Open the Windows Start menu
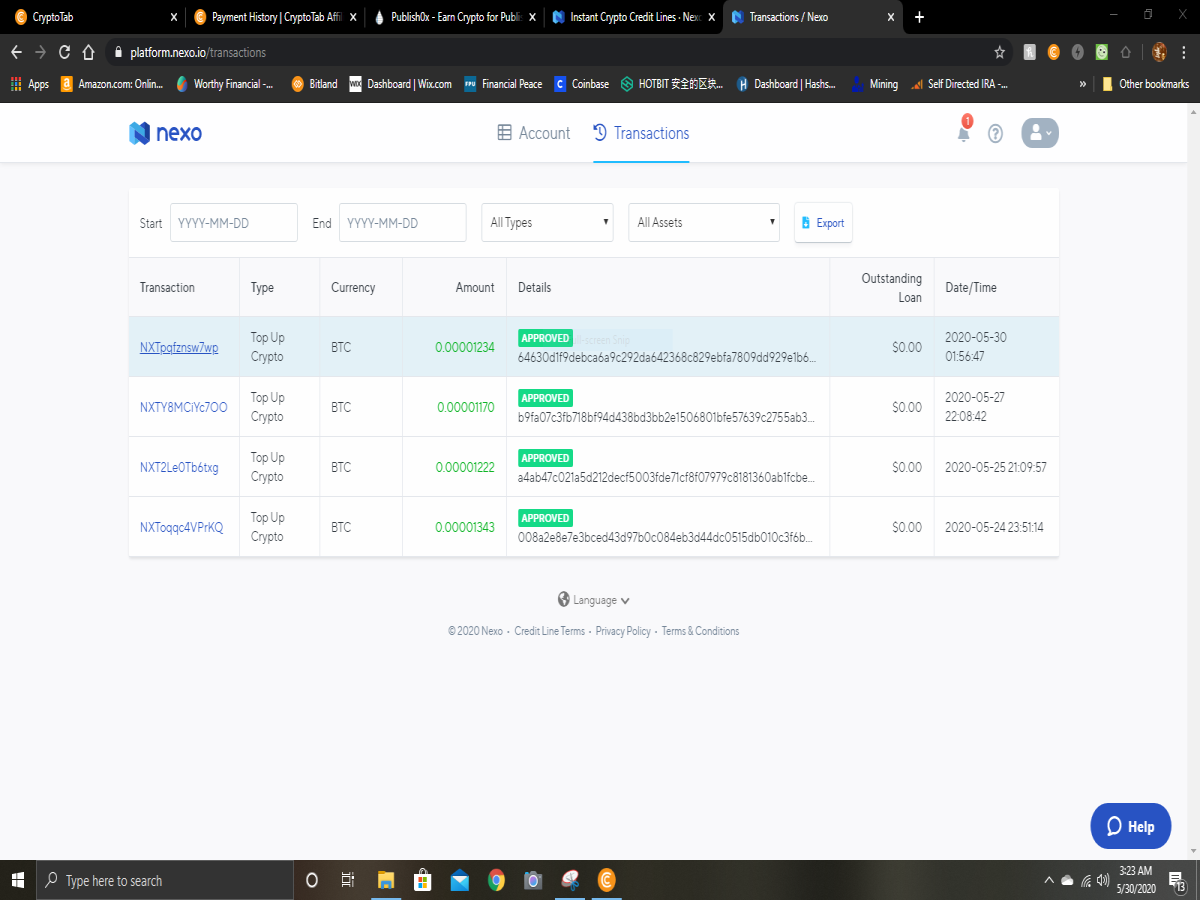Viewport: 1200px width, 900px height. 17,880
